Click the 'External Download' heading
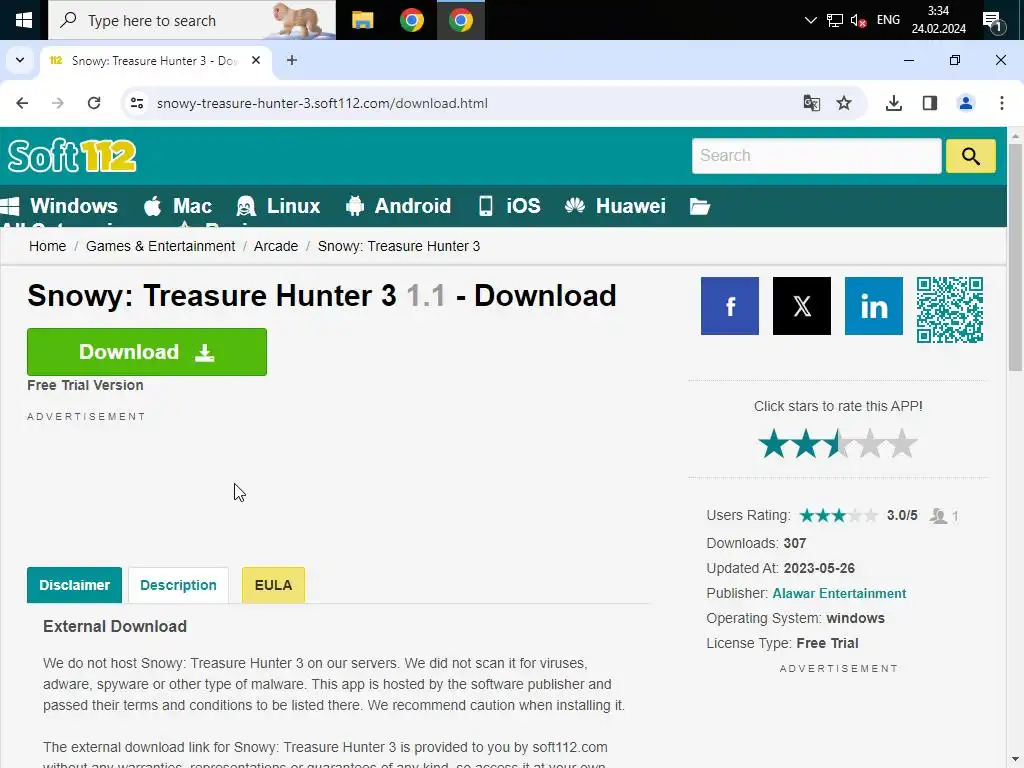The image size is (1024, 768). point(115,627)
